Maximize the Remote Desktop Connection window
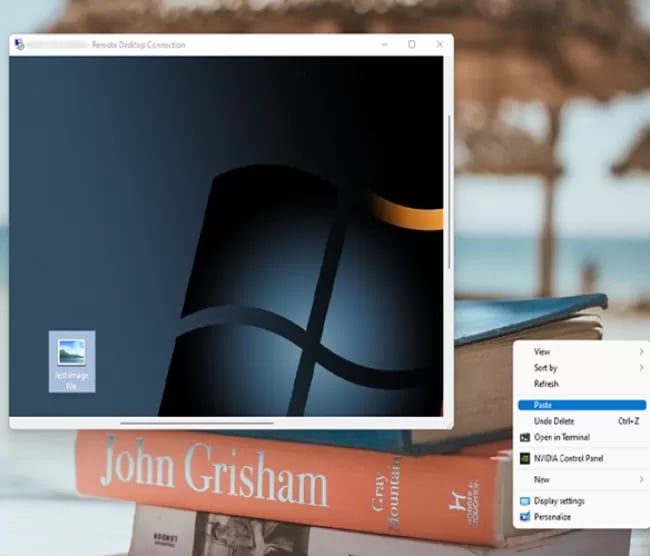This screenshot has width=650, height=556. (x=412, y=44)
